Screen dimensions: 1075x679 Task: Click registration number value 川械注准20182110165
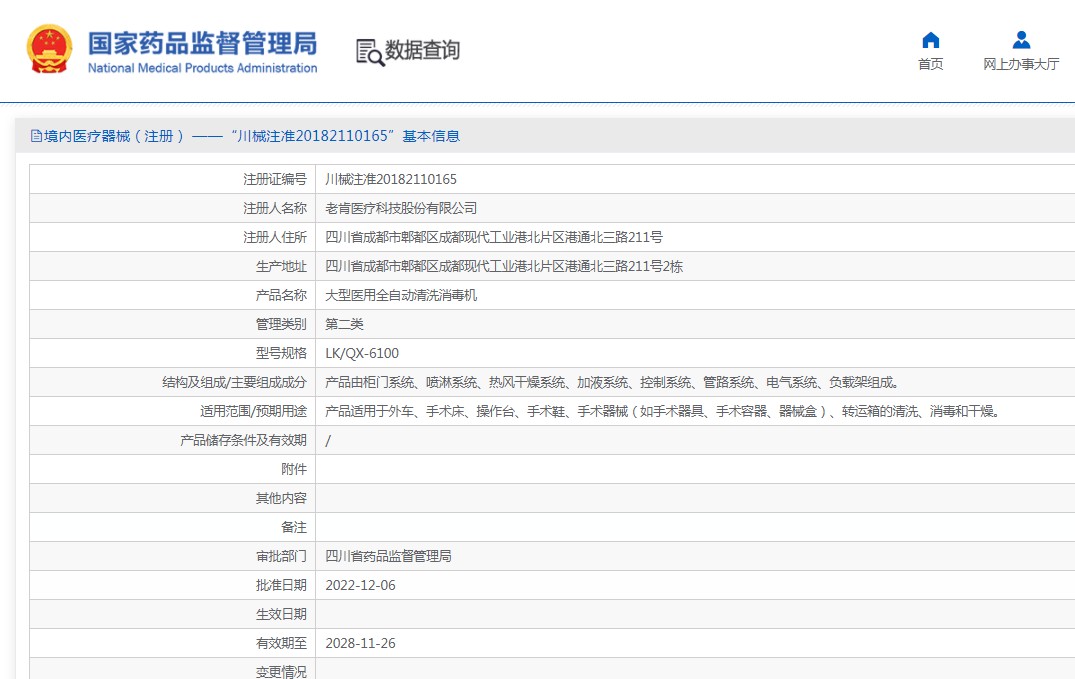(x=391, y=179)
